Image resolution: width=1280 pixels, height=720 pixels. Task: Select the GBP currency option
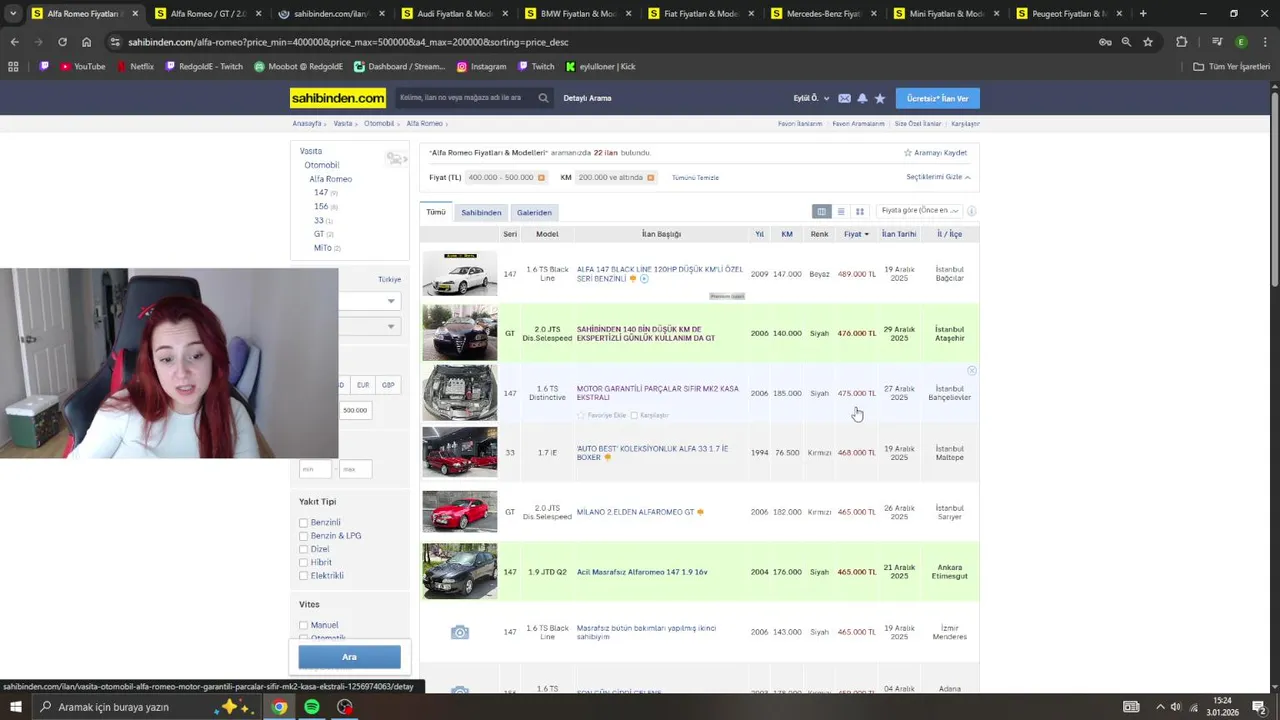[388, 385]
